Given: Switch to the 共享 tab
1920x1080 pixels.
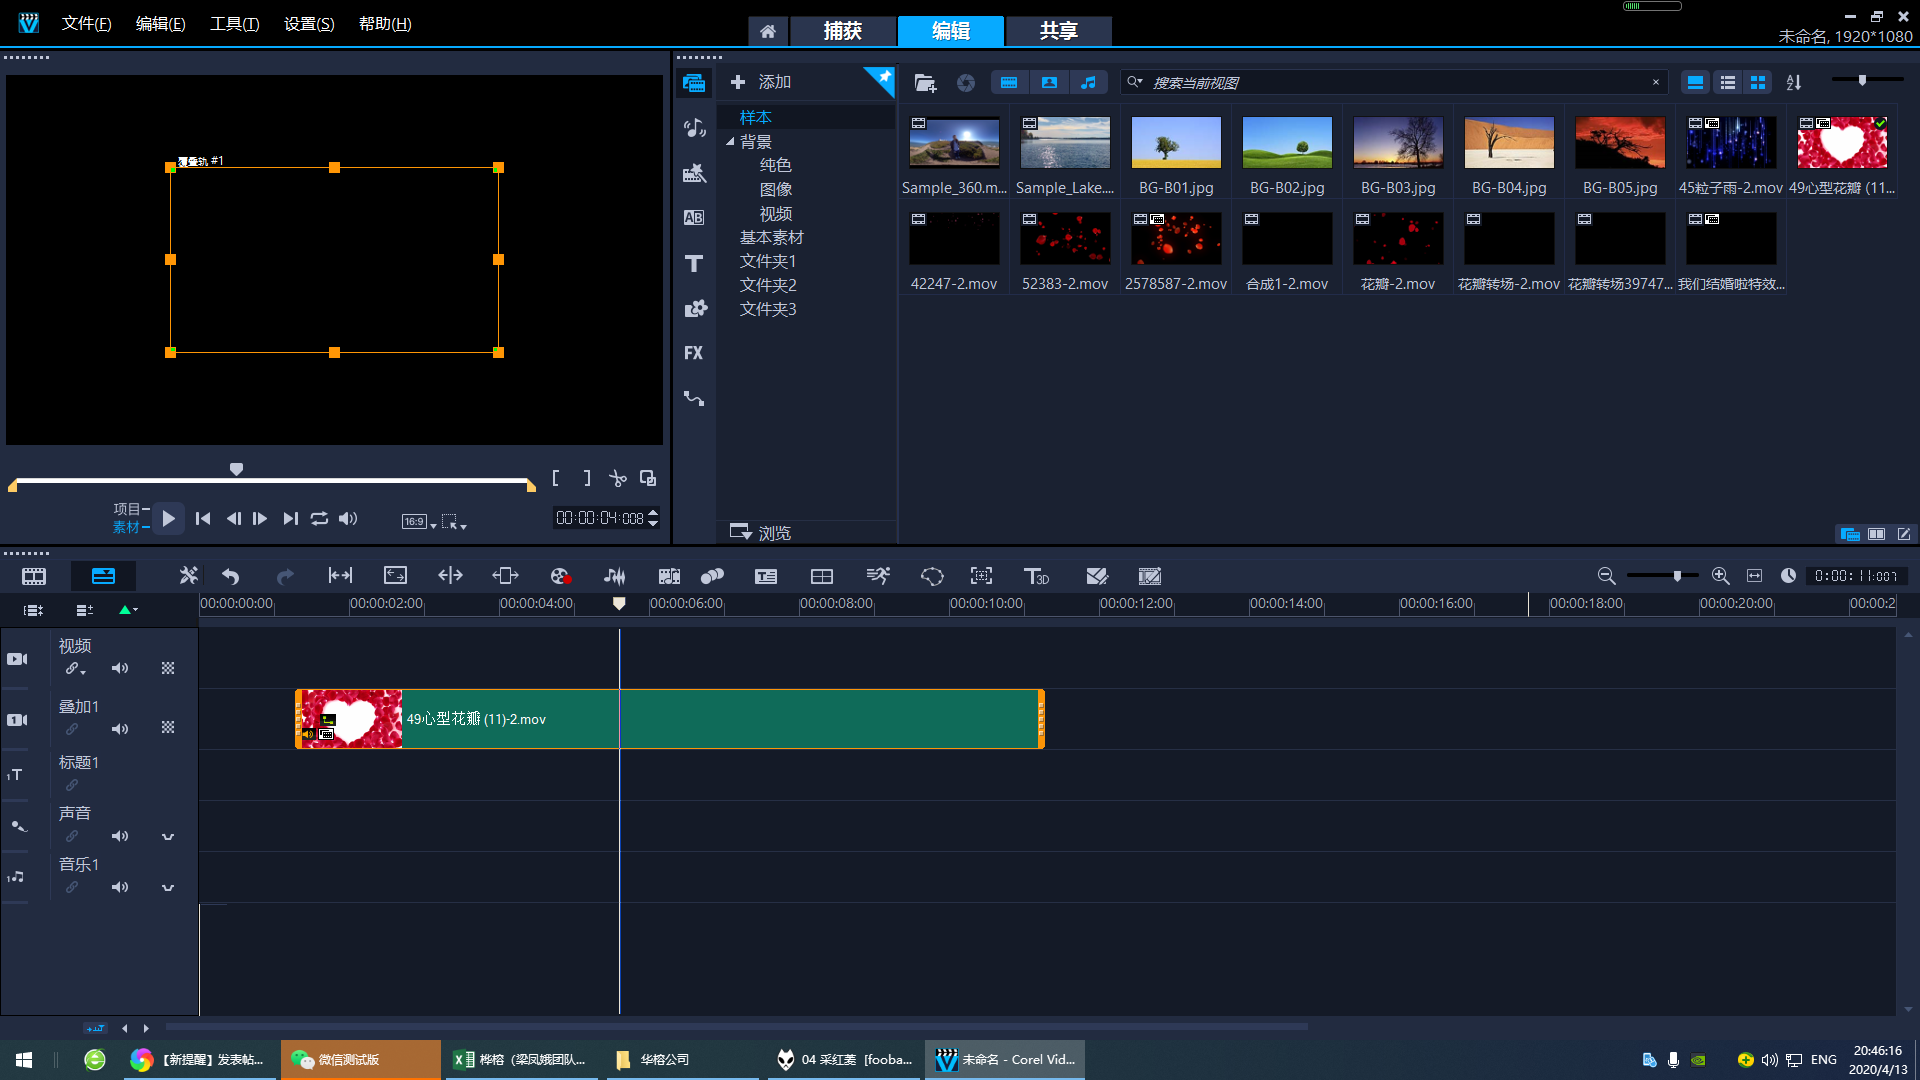Looking at the screenshot, I should (1059, 31).
